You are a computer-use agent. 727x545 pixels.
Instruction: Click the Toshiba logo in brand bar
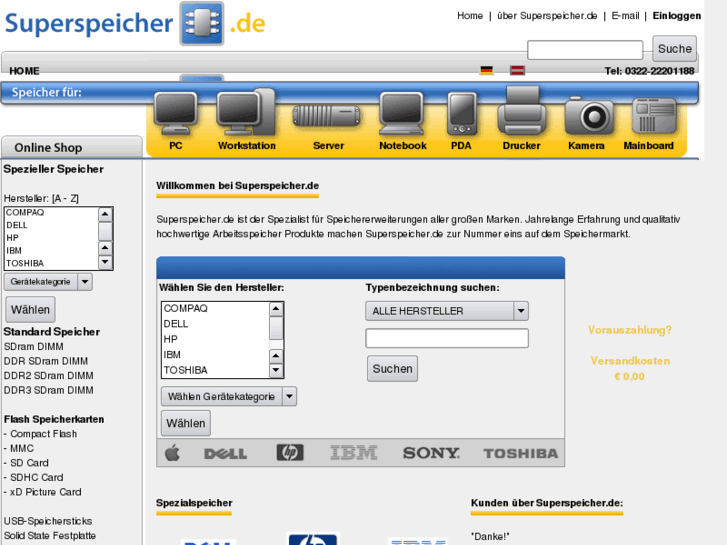(x=521, y=453)
